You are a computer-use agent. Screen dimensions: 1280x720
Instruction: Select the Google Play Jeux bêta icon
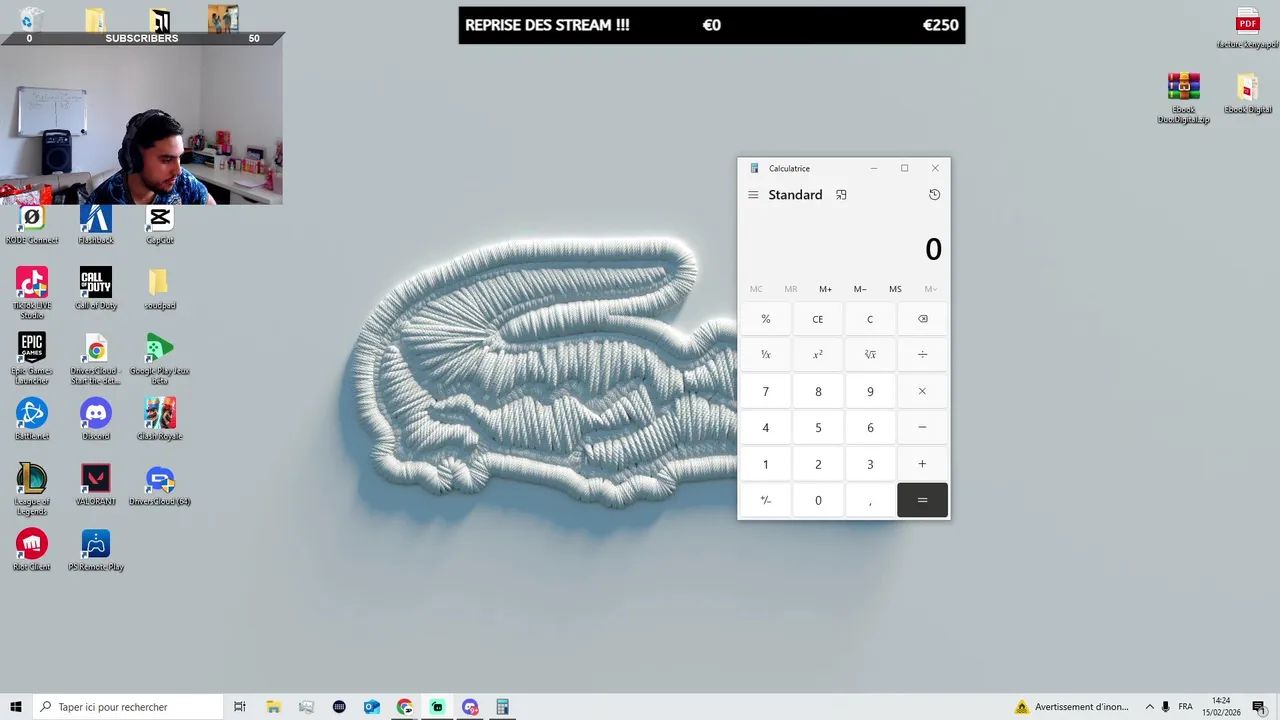coord(160,358)
